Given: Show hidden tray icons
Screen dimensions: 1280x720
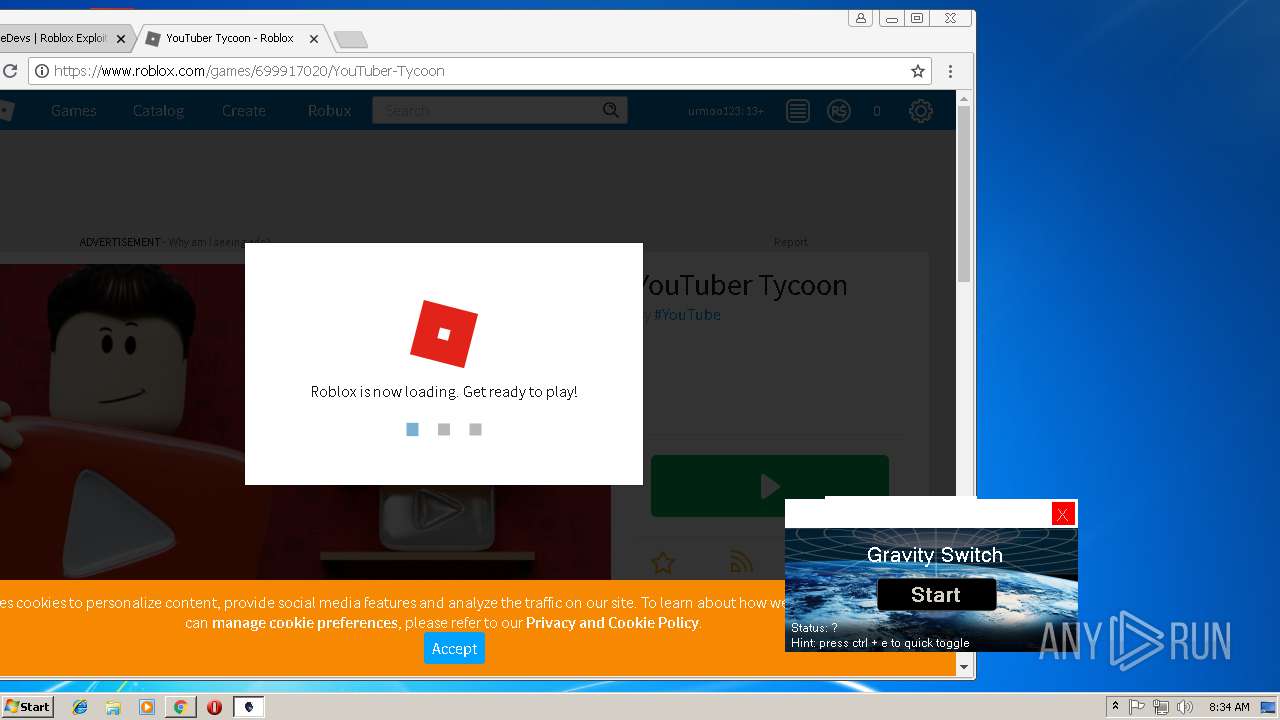Looking at the screenshot, I should coord(1115,707).
